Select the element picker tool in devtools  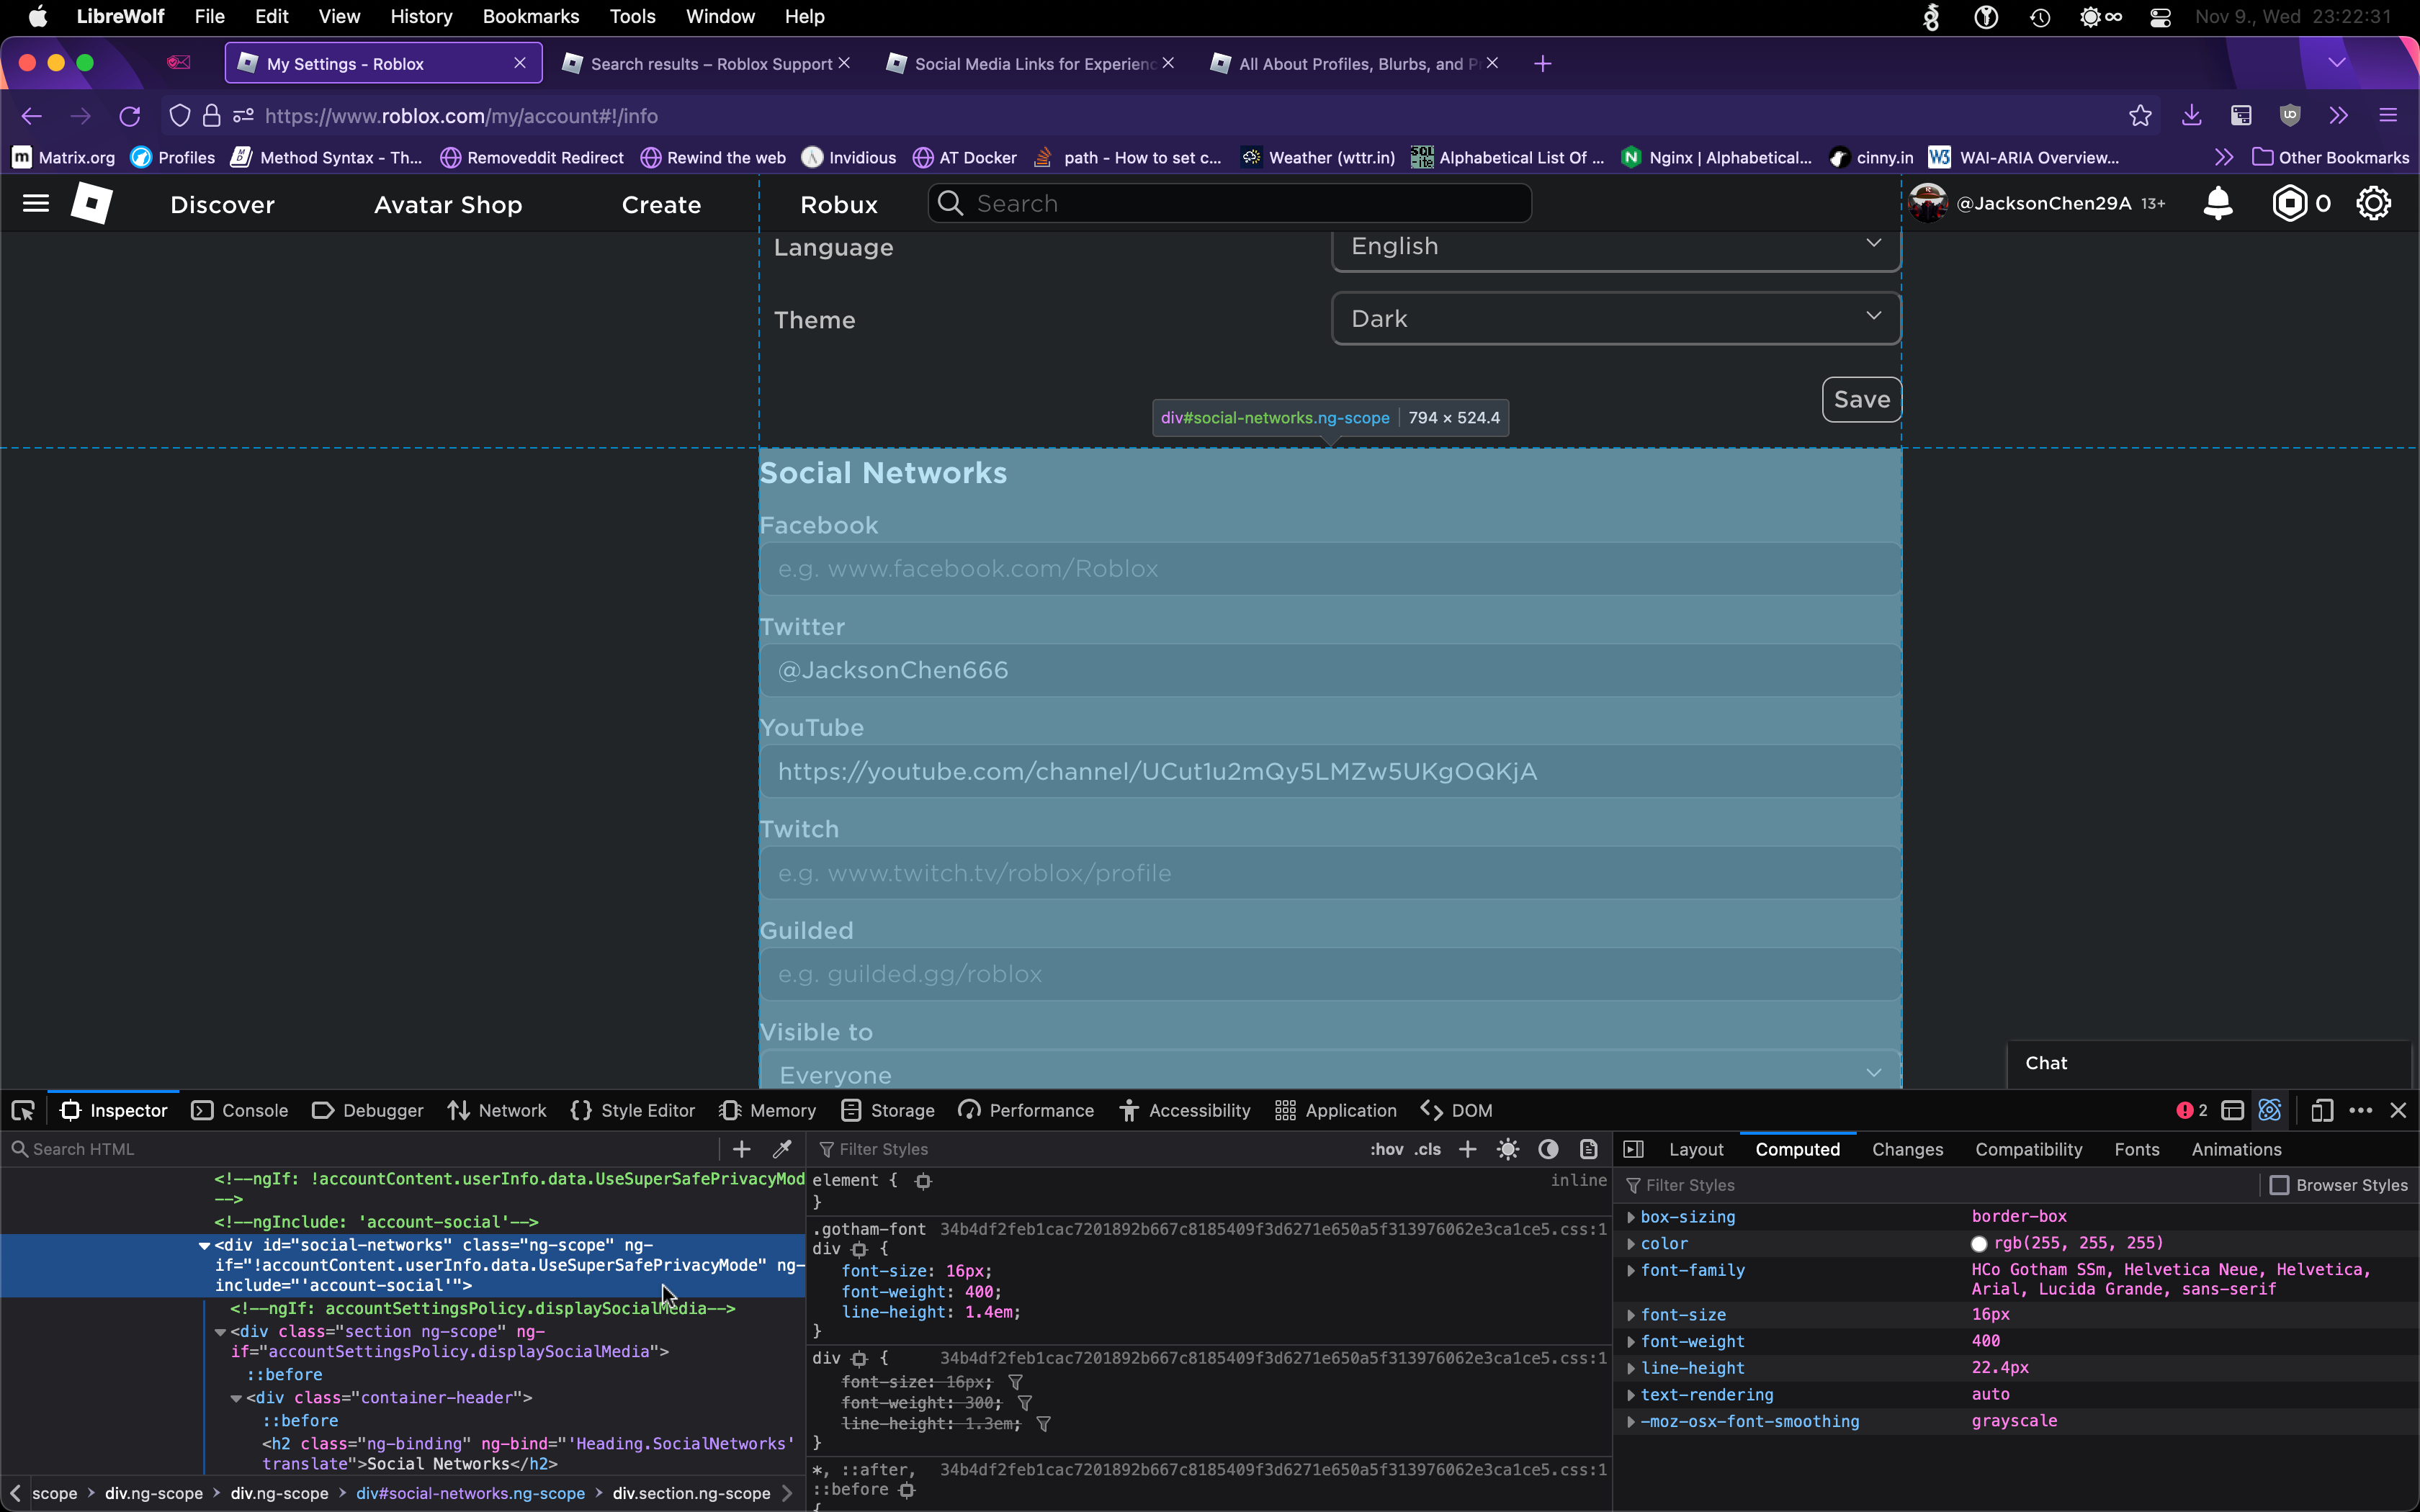pos(24,1110)
